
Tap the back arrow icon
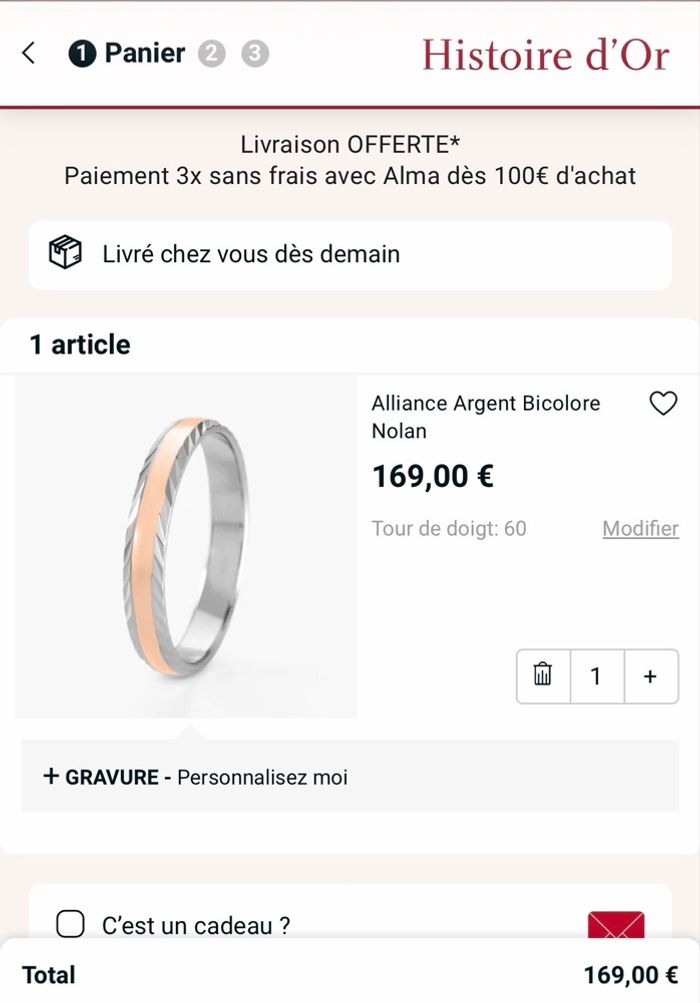(29, 53)
